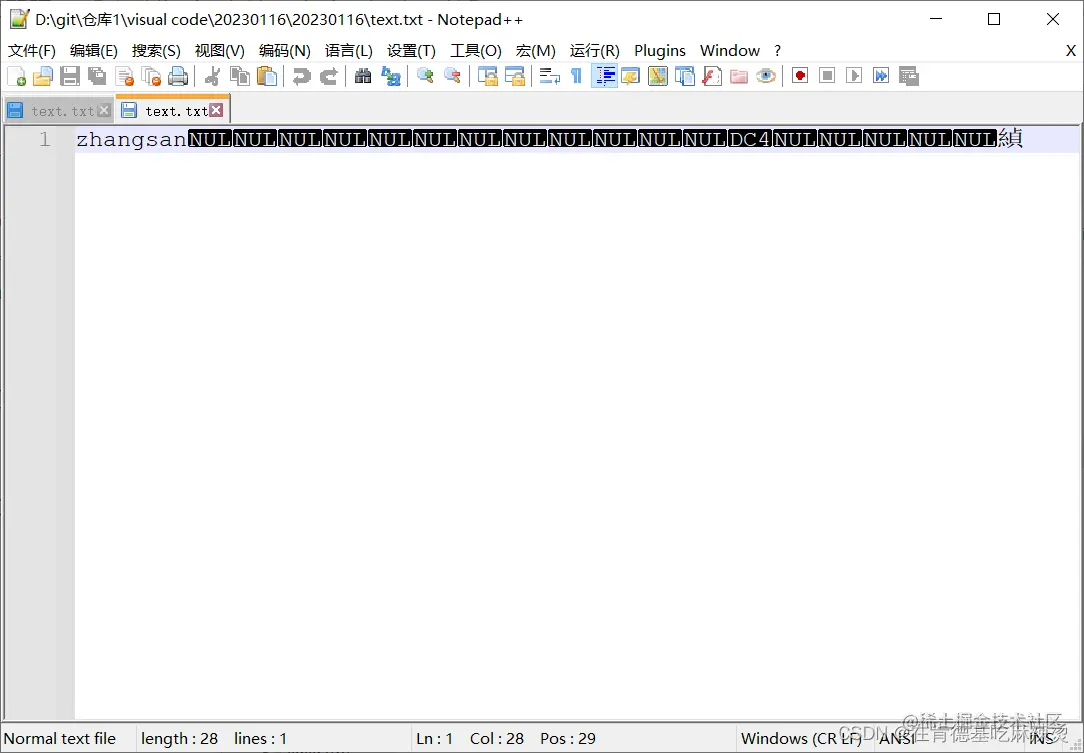This screenshot has height=753, width=1084.
Task: Open the 编码(N) menu
Action: coord(284,50)
